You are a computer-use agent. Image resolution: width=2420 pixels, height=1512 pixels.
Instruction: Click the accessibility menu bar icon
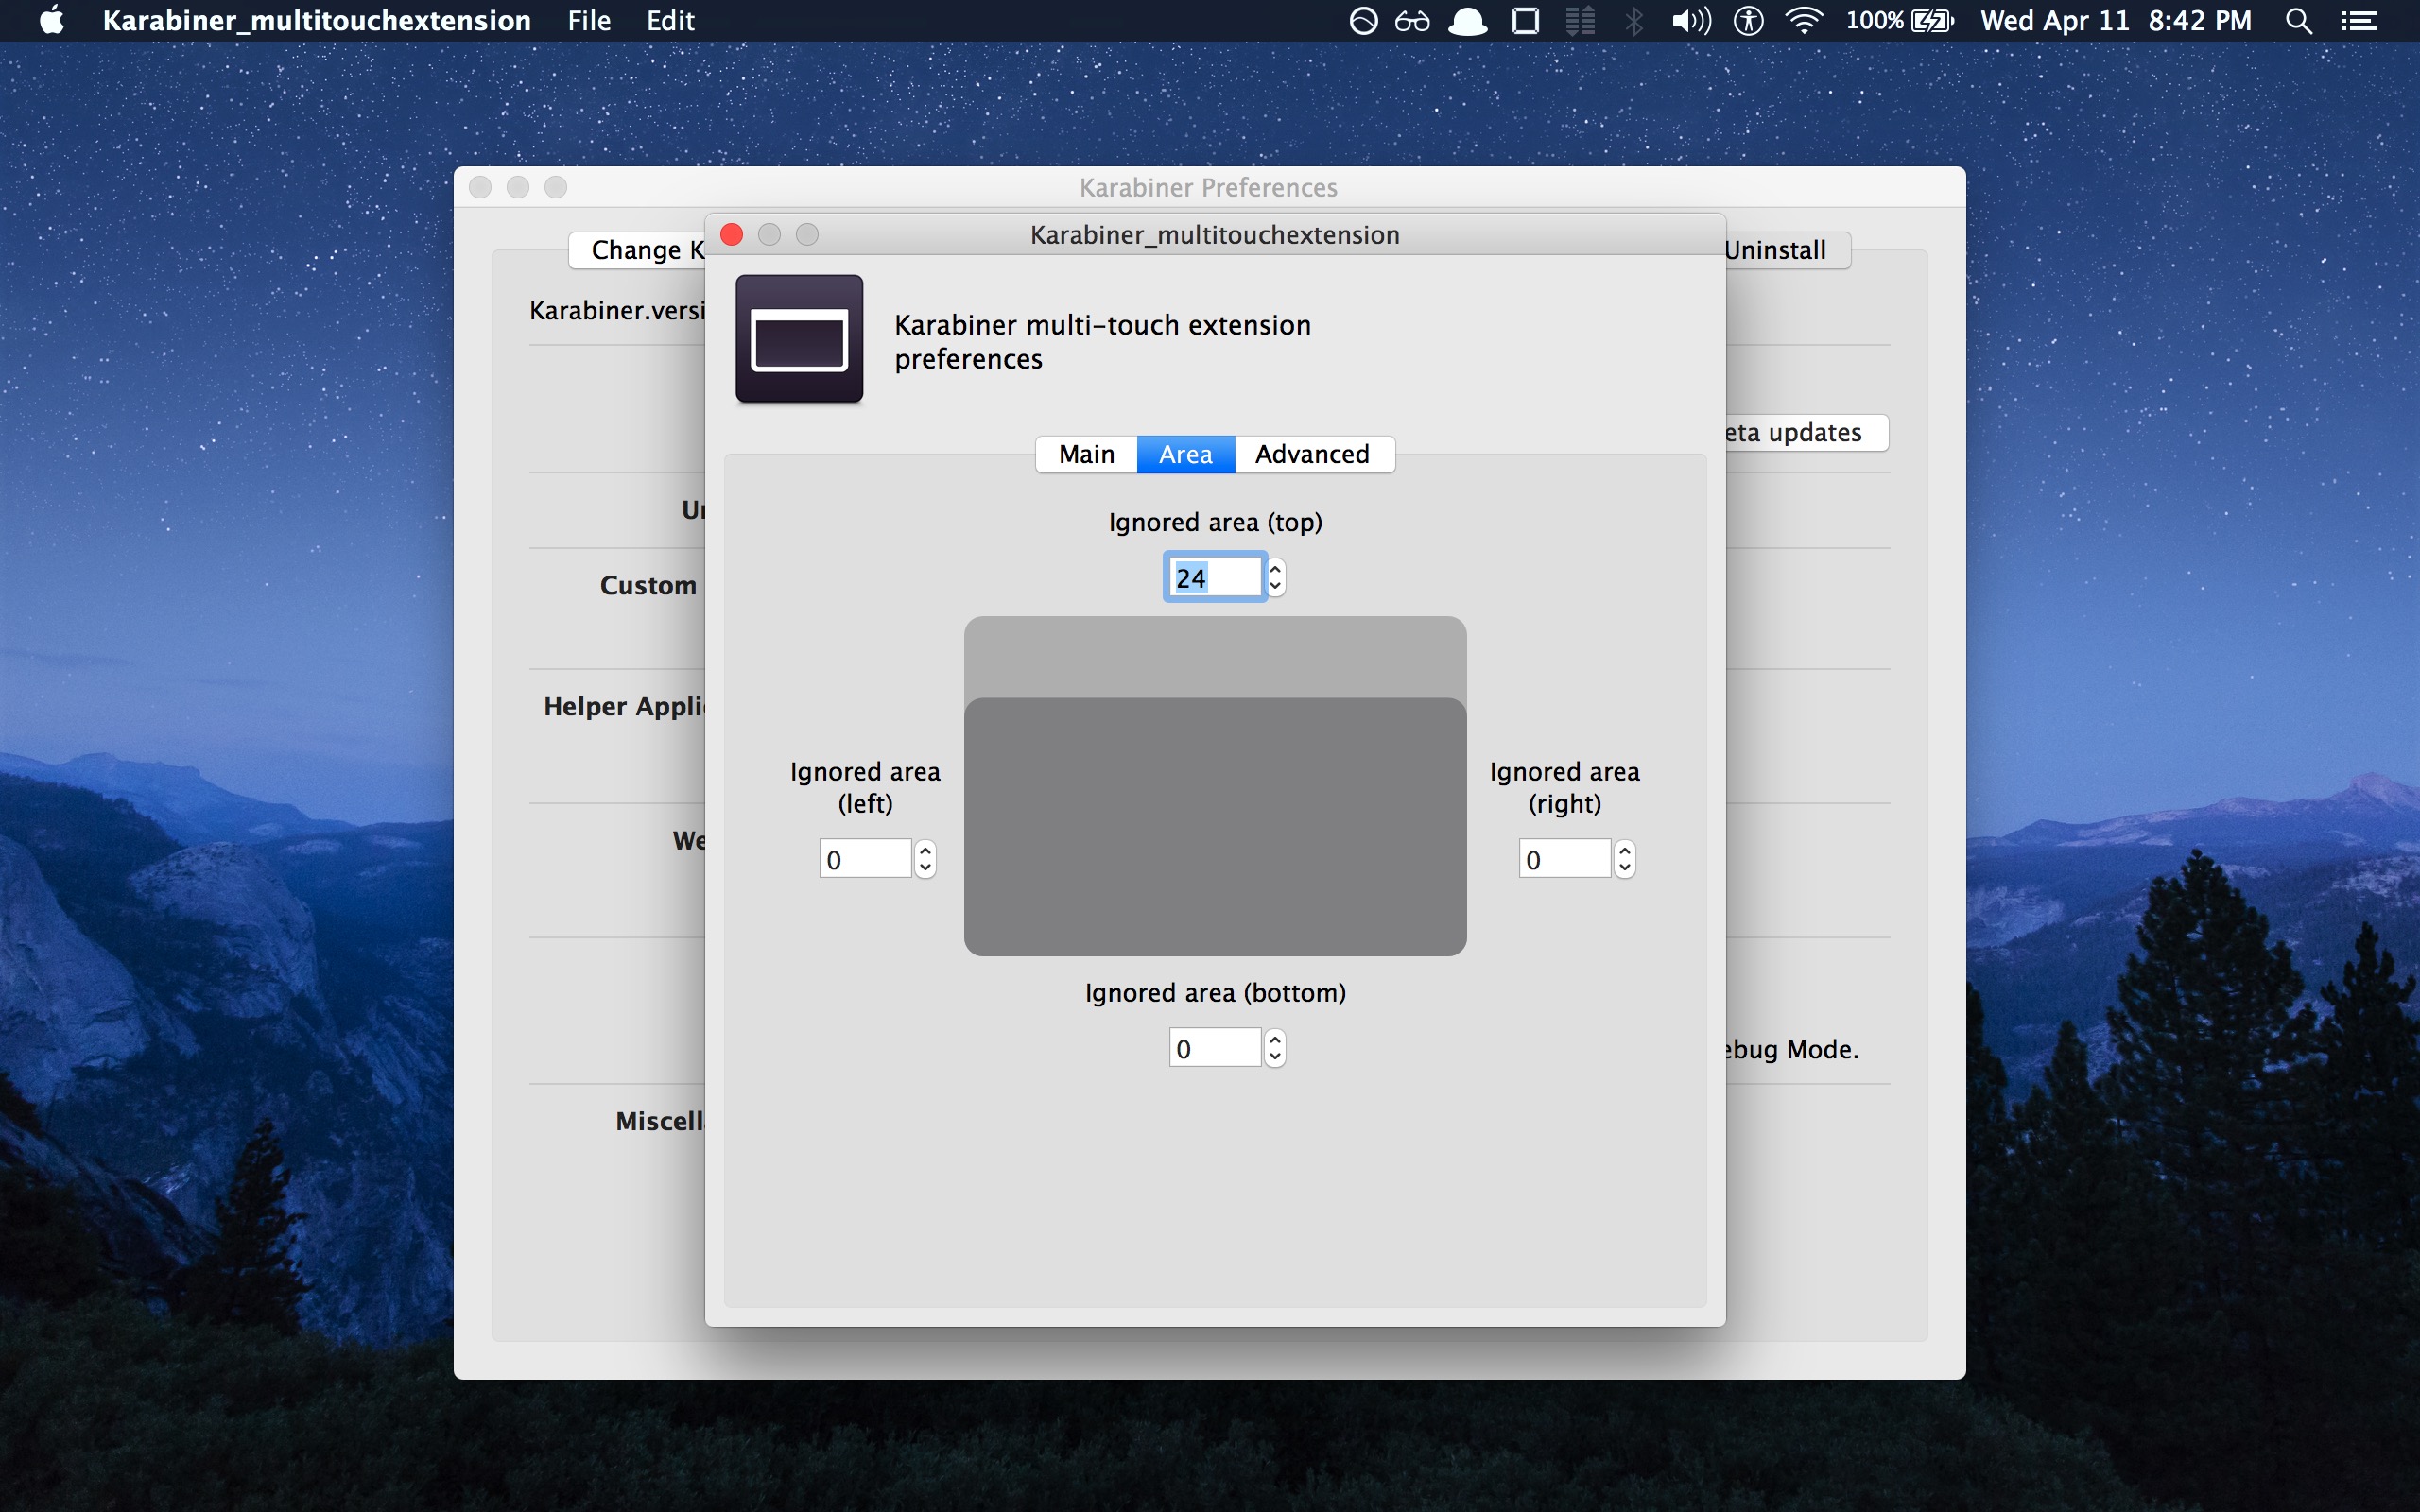pyautogui.click(x=1748, y=20)
